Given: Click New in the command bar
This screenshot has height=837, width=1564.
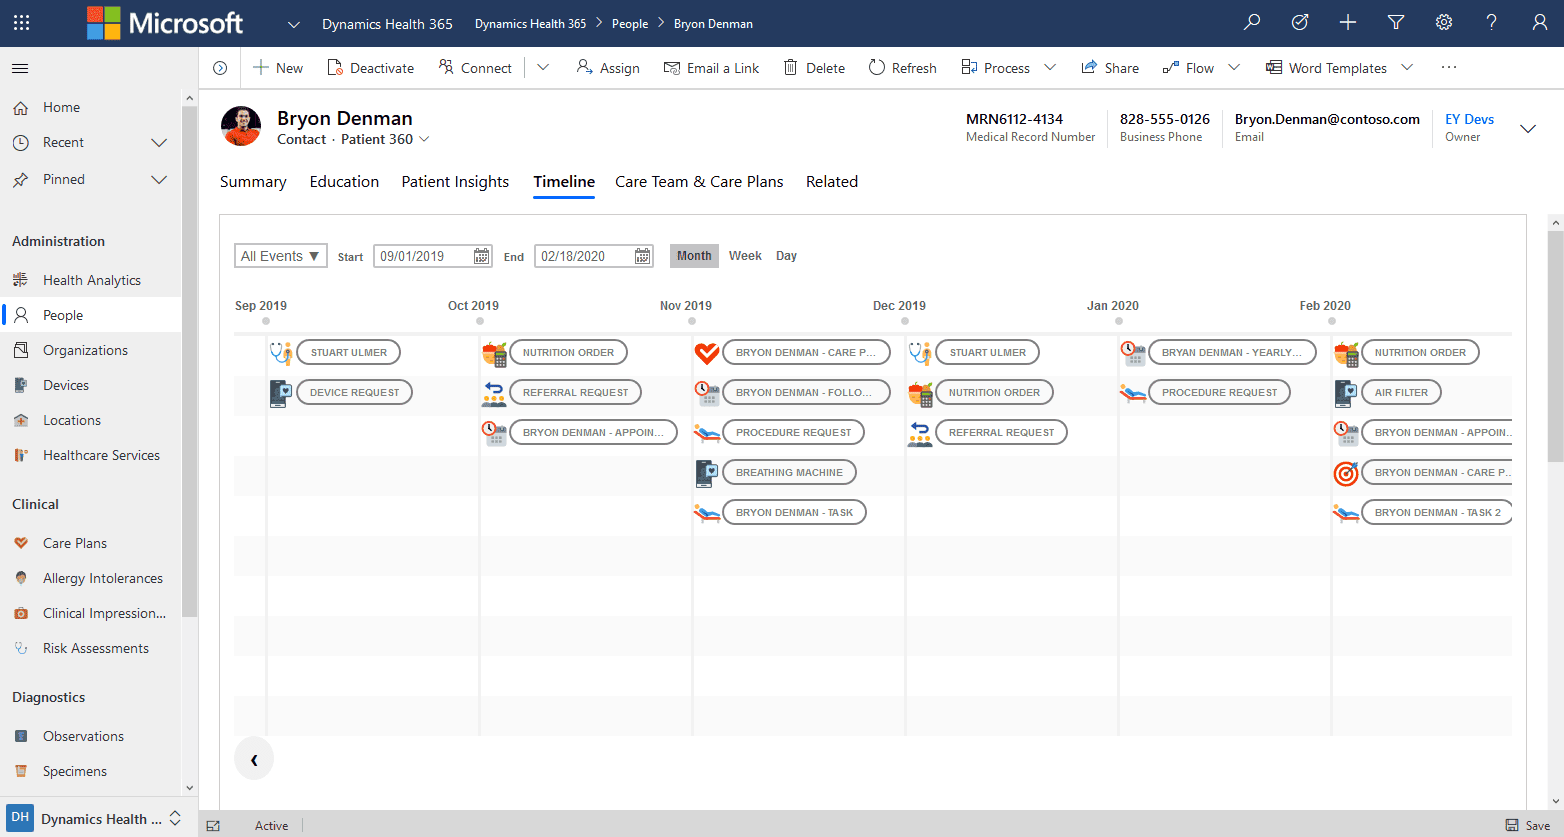Looking at the screenshot, I should coord(278,68).
